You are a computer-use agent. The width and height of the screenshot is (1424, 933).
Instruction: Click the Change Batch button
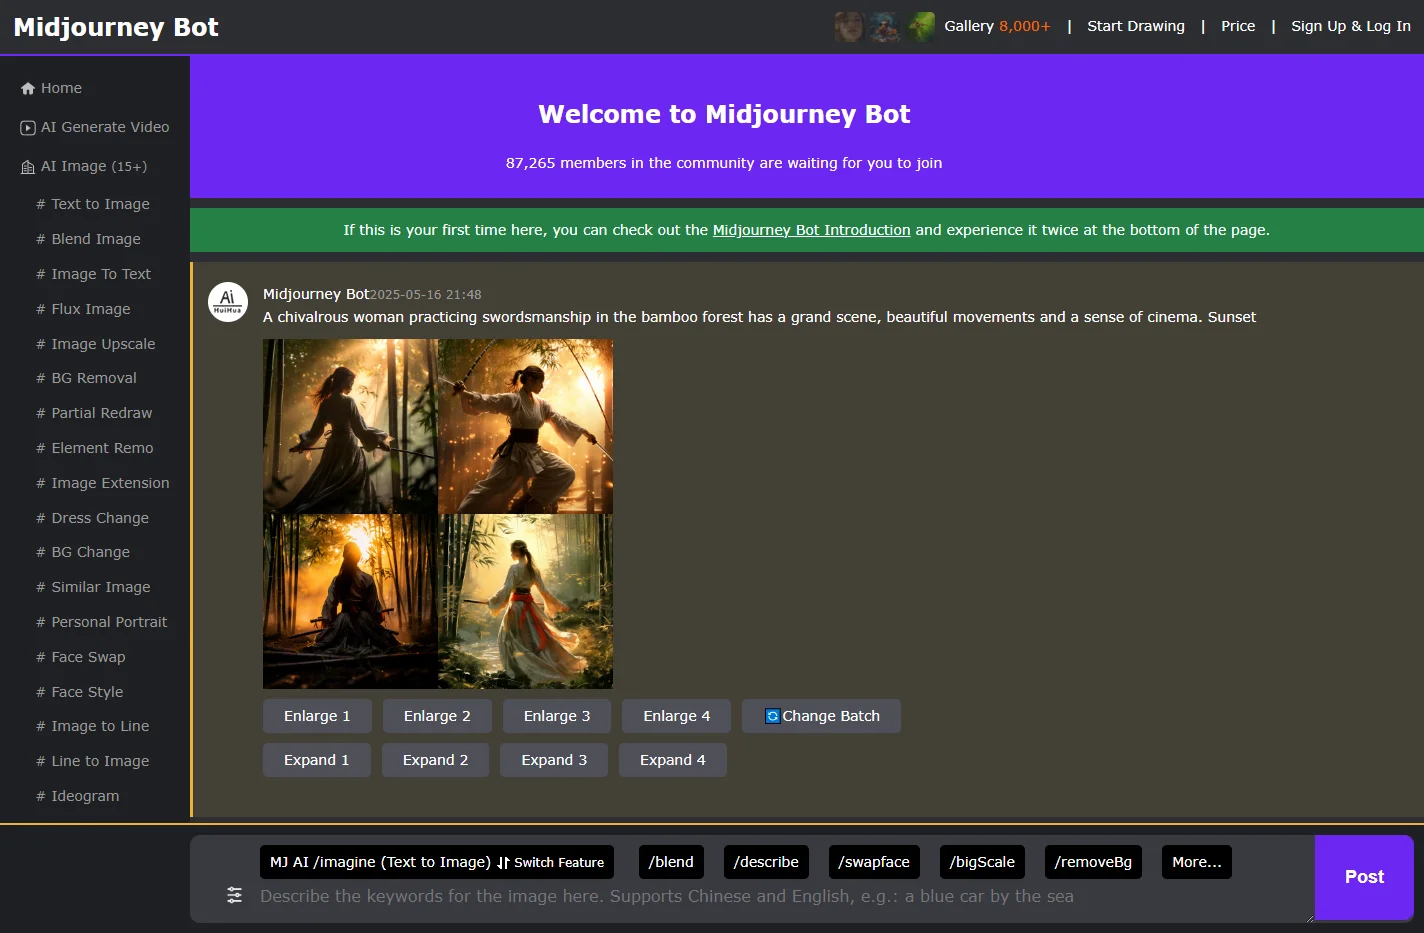coord(821,716)
